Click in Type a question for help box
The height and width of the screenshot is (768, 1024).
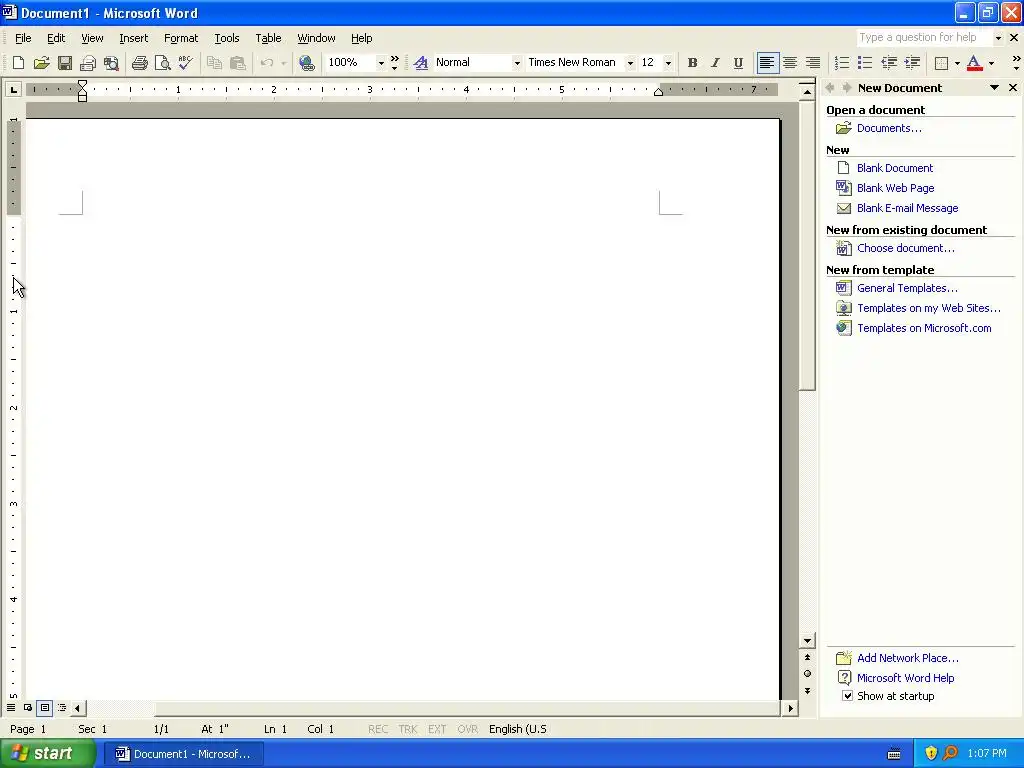(924, 37)
